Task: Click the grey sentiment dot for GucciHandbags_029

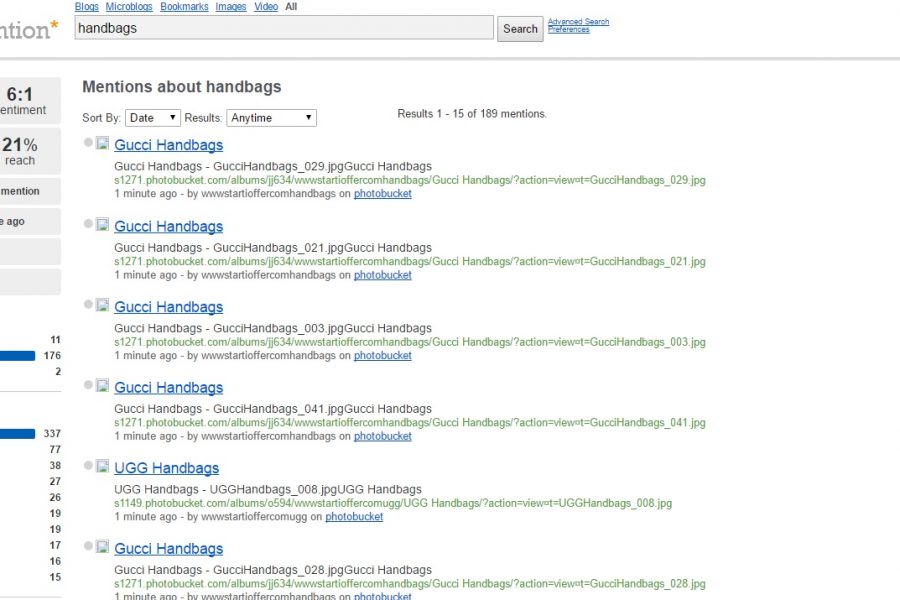Action: tap(88, 142)
